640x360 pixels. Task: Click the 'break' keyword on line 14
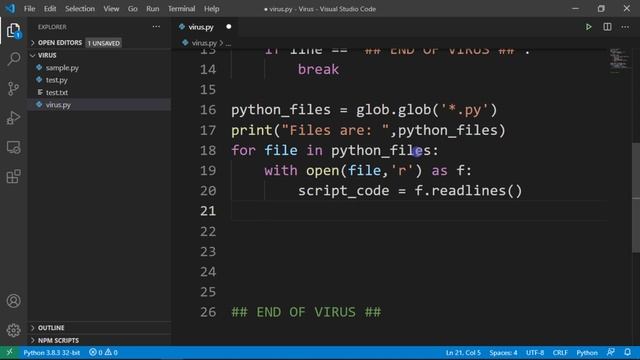318,69
